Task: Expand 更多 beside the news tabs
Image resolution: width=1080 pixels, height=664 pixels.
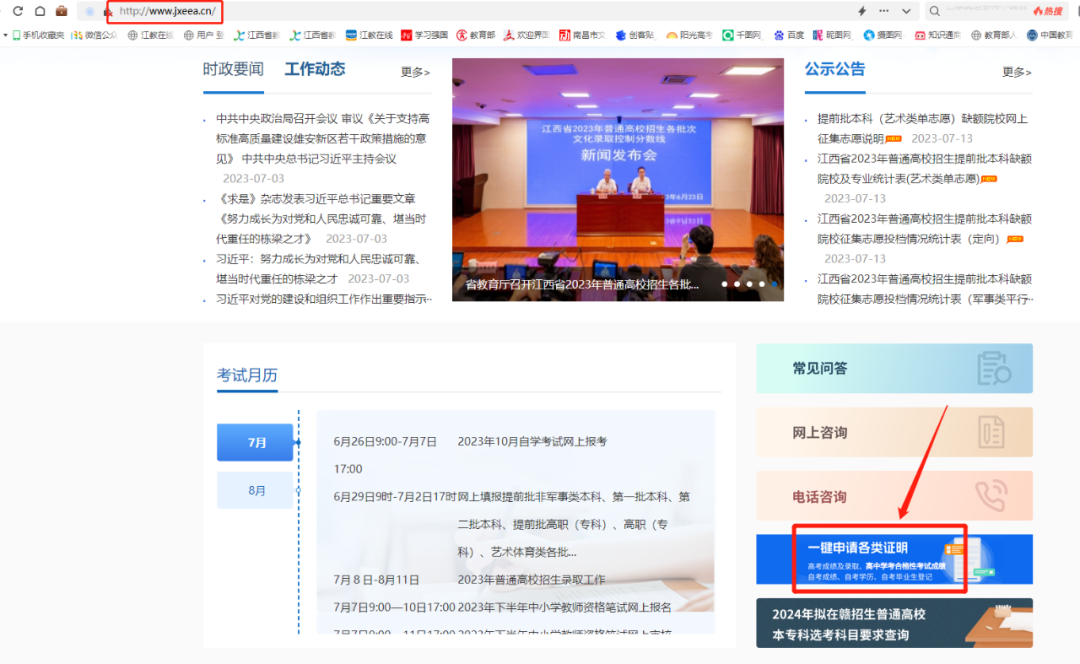Action: point(415,72)
